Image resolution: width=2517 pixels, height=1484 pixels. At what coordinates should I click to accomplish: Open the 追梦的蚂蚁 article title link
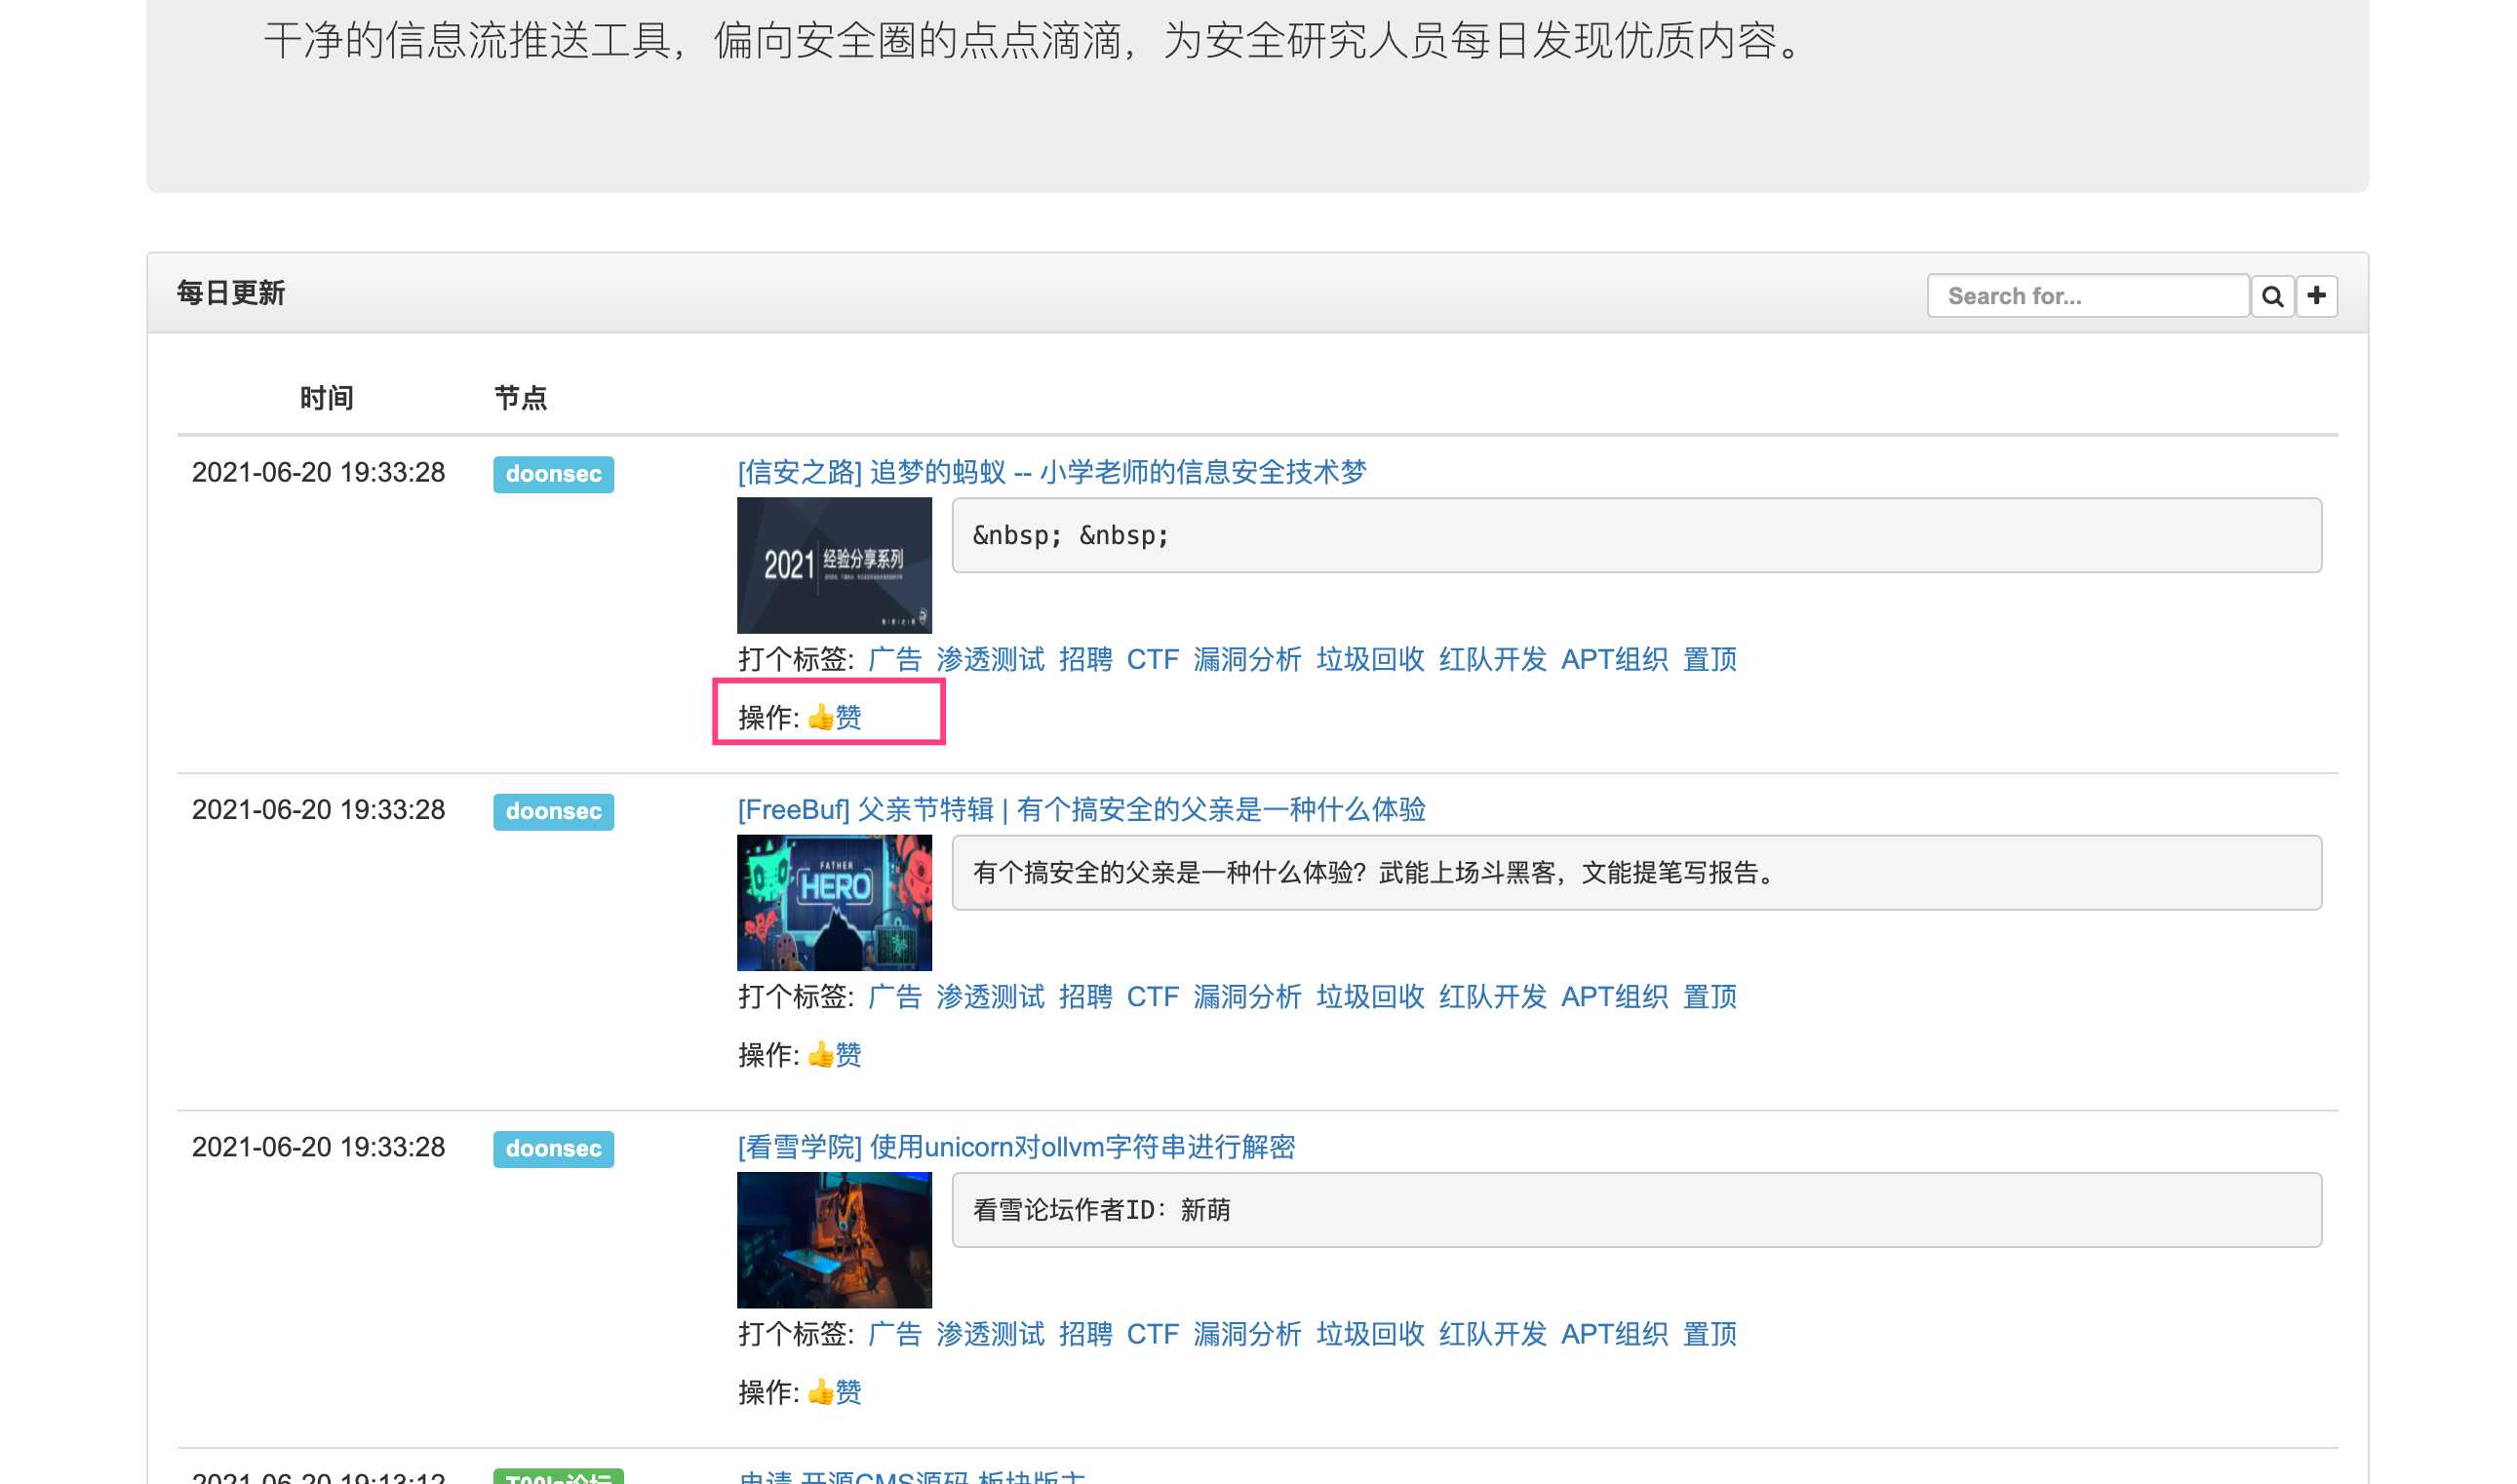[1051, 472]
